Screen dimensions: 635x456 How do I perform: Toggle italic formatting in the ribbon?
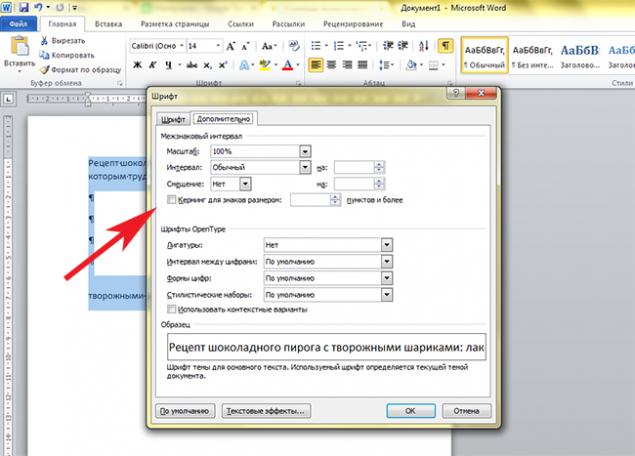click(x=152, y=65)
